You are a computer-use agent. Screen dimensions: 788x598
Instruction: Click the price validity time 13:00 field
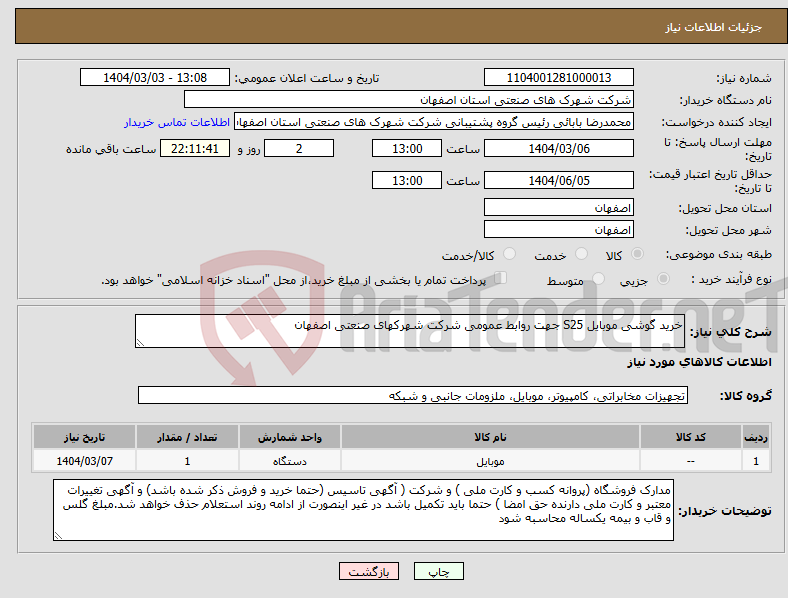coord(407,180)
